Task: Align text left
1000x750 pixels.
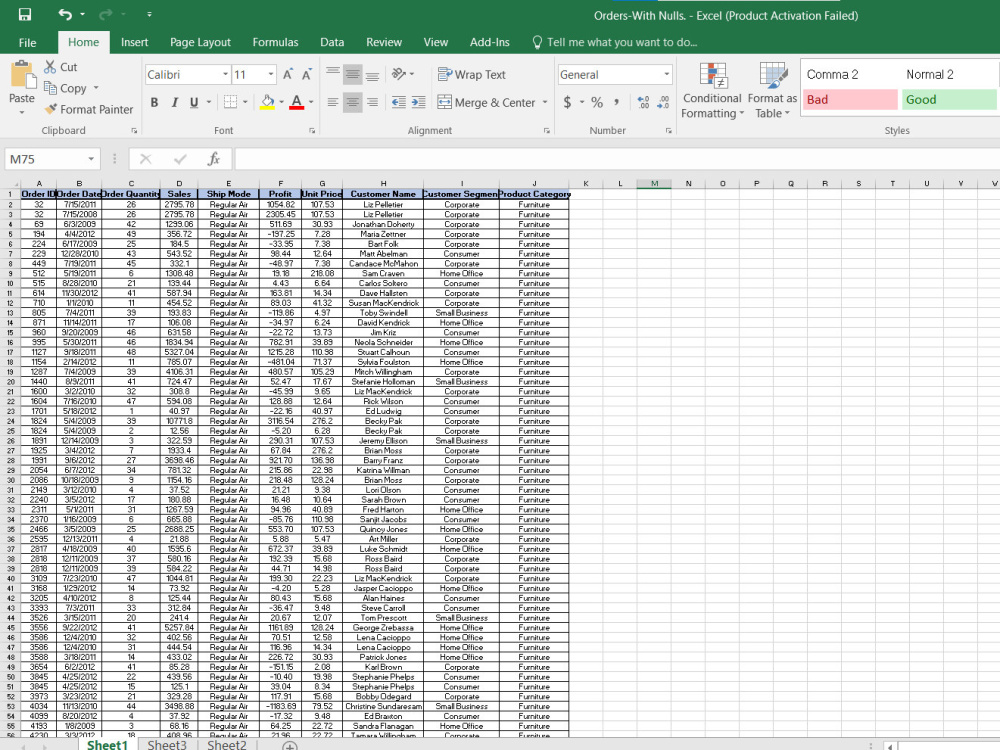Action: [x=333, y=102]
